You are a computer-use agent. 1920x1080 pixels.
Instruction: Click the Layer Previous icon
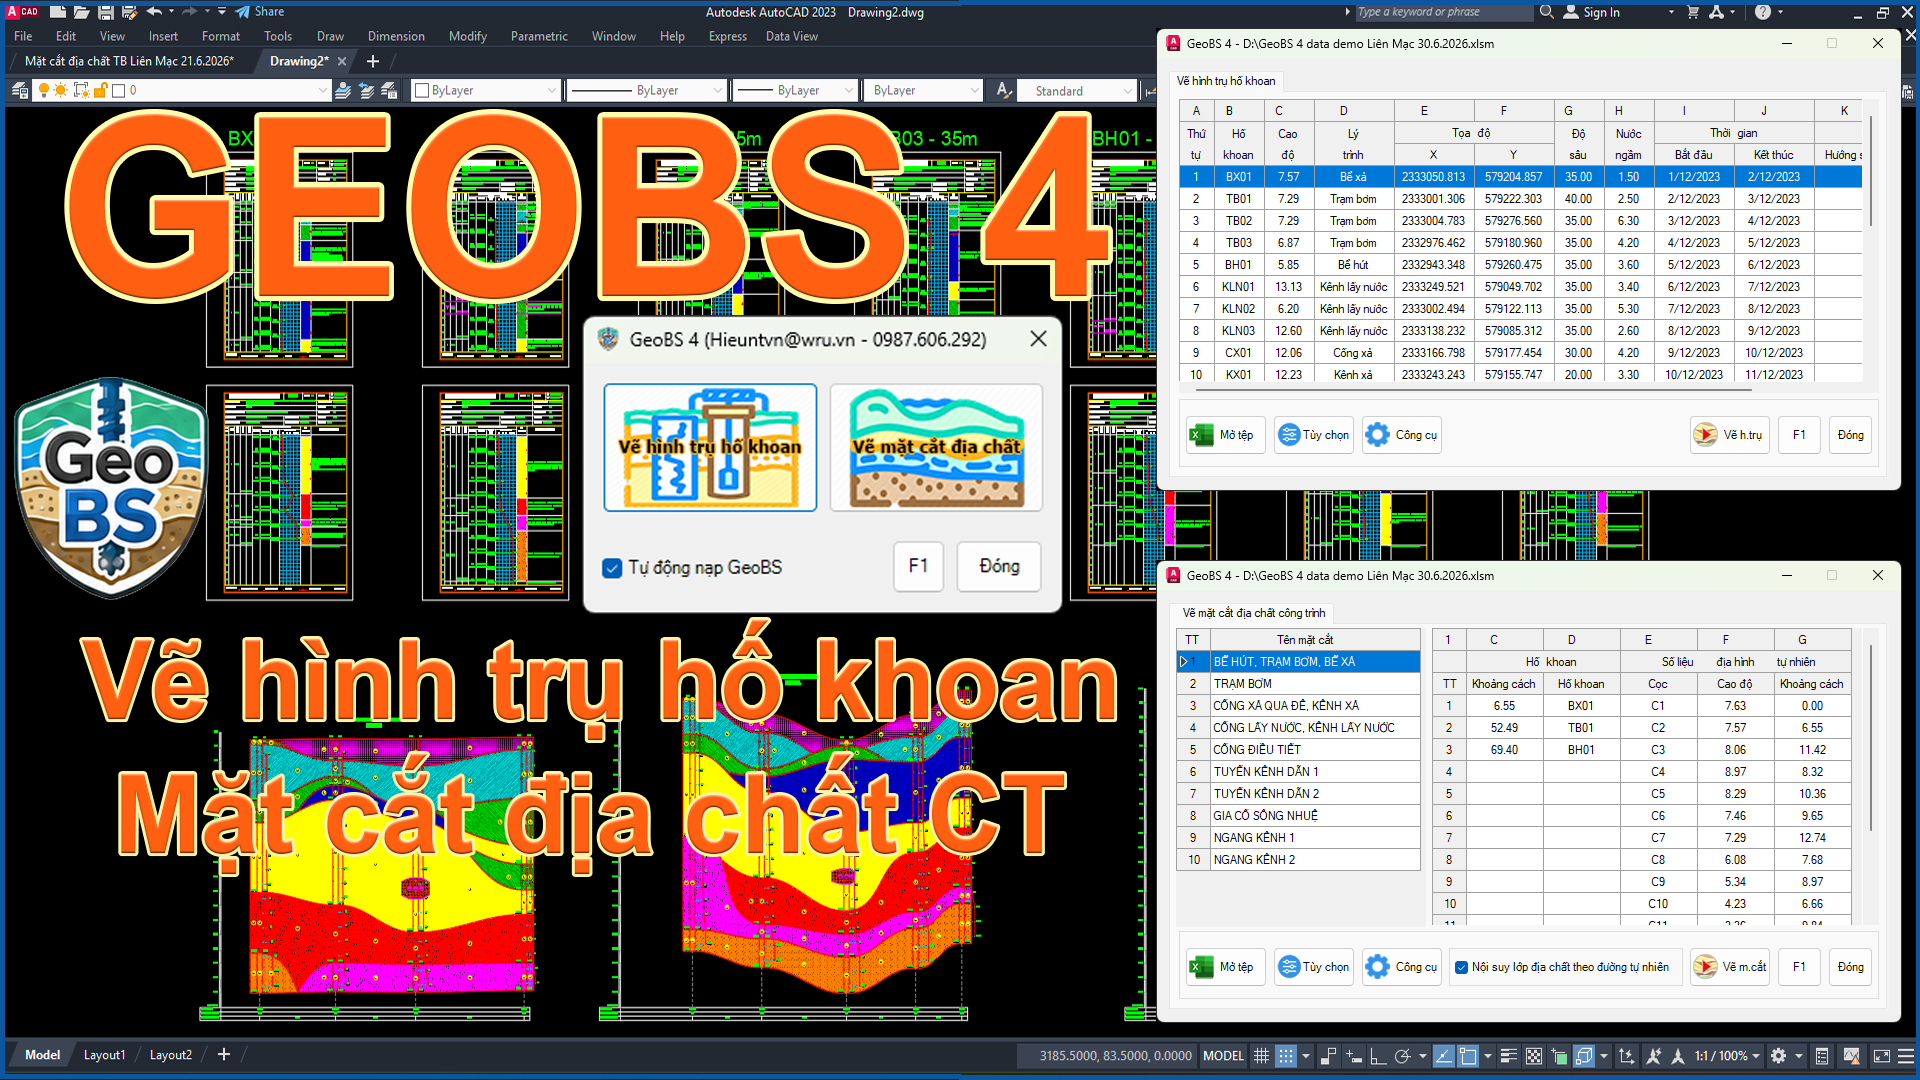367,91
